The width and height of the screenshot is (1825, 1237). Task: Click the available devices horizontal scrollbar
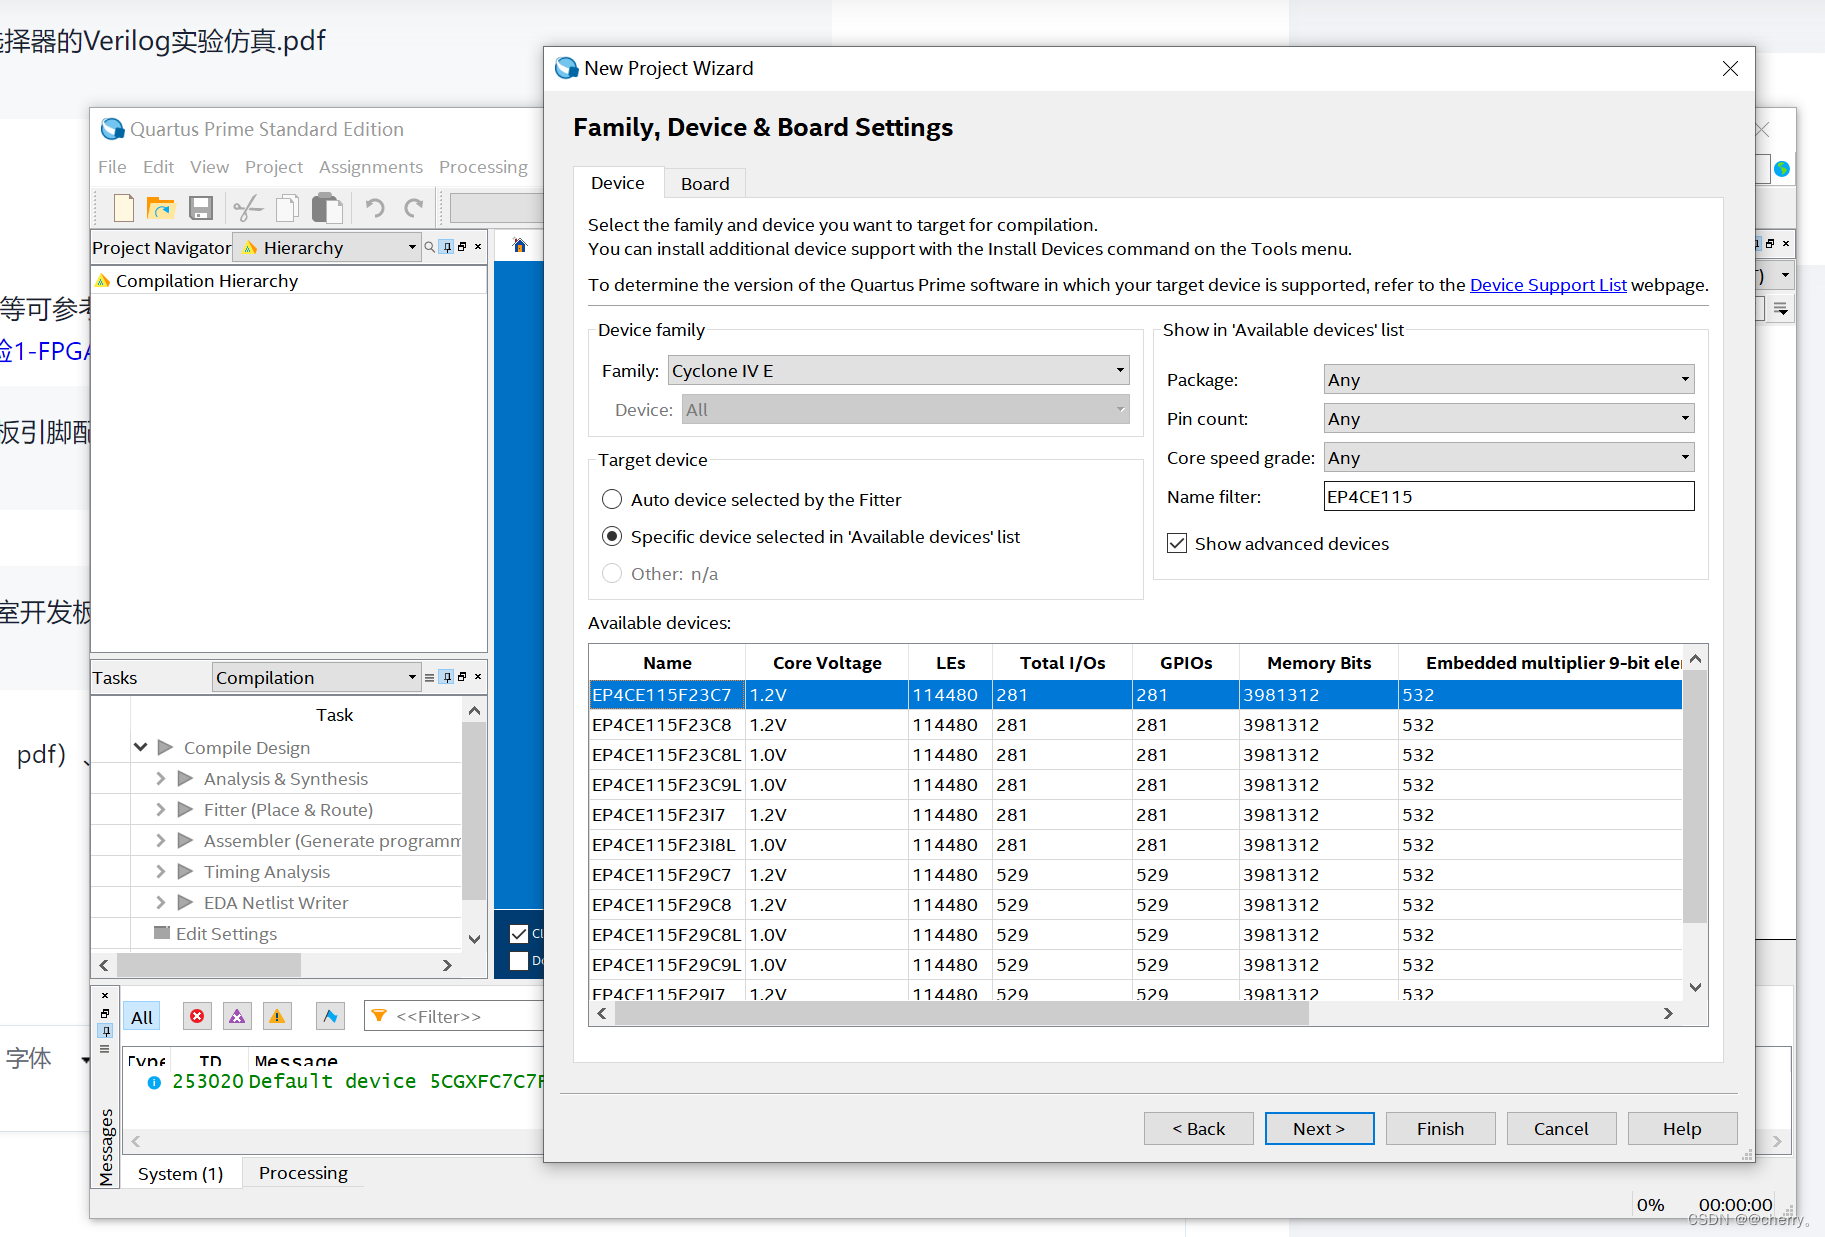[961, 1013]
